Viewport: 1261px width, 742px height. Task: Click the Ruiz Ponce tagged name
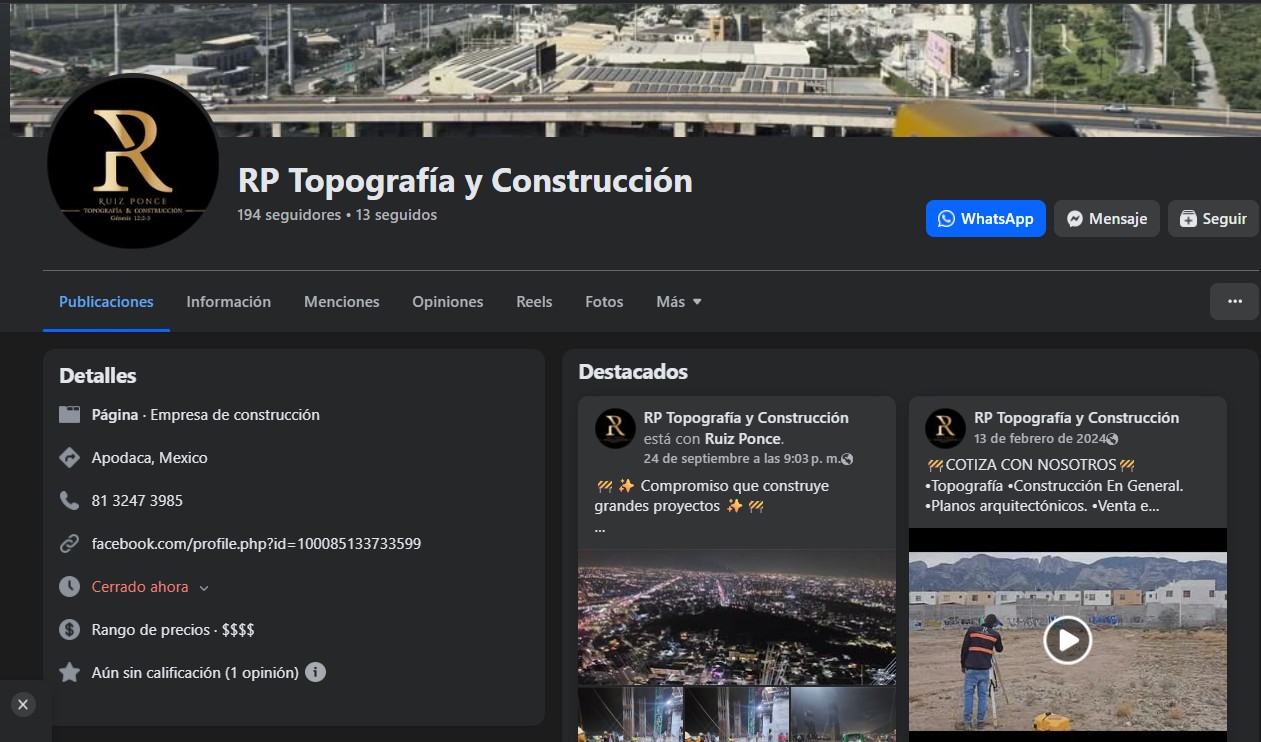pyautogui.click(x=746, y=438)
